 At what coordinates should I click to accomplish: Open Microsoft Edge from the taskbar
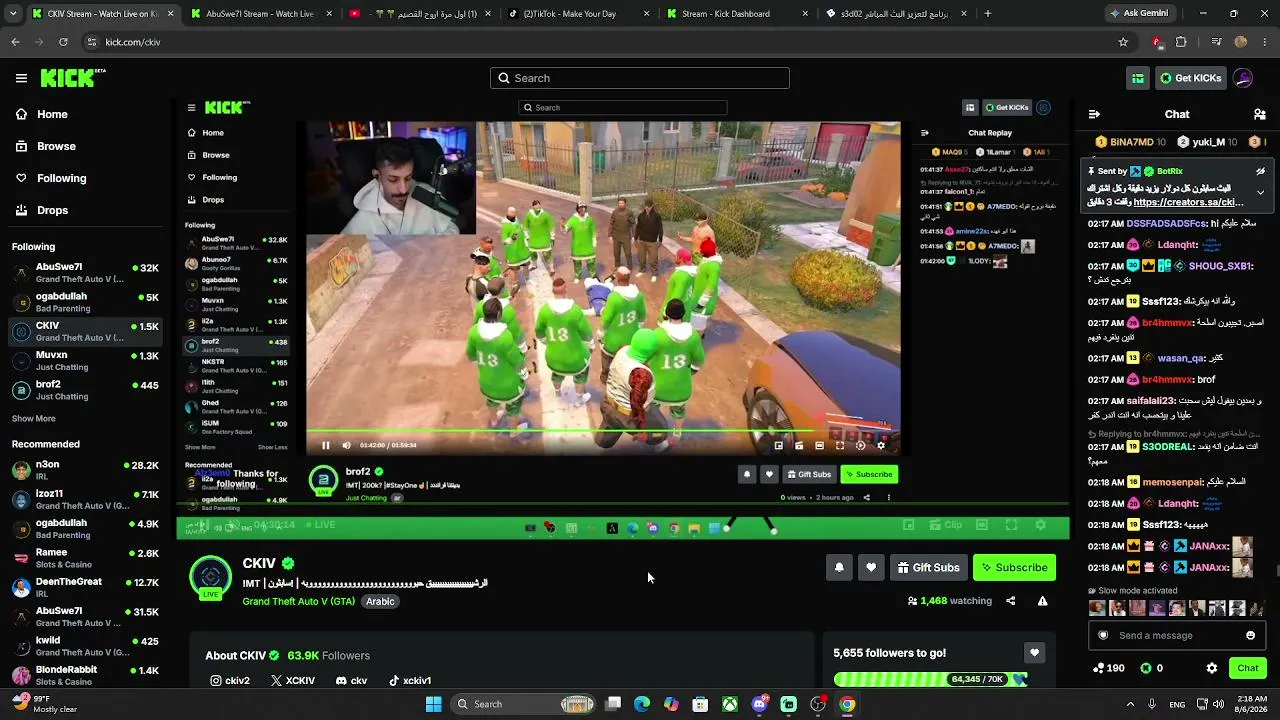coord(642,704)
